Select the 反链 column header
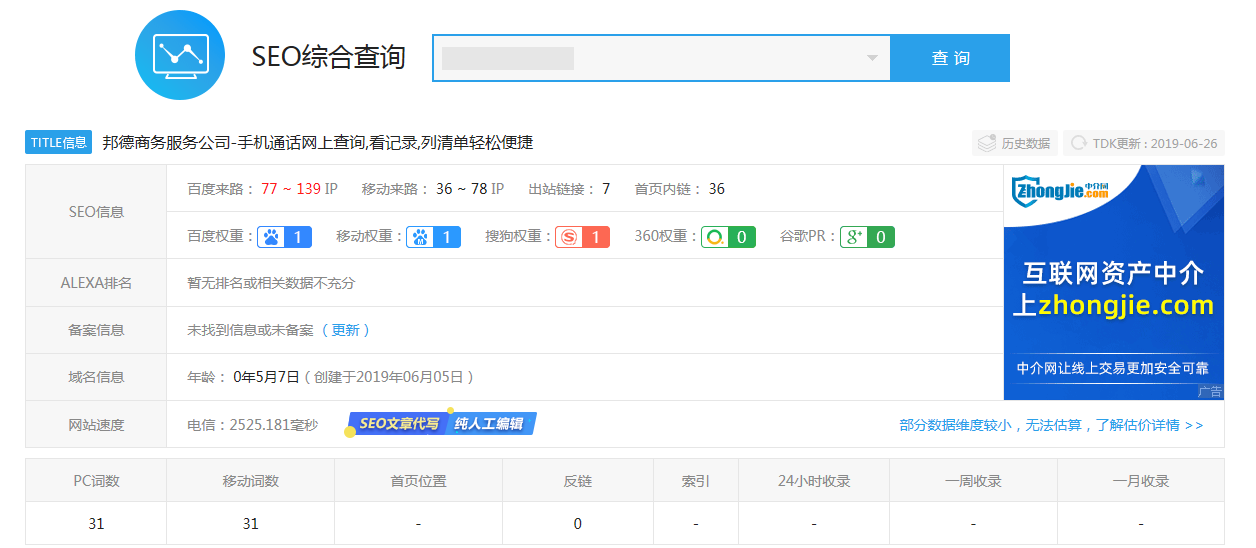The width and height of the screenshot is (1256, 548). [x=577, y=481]
